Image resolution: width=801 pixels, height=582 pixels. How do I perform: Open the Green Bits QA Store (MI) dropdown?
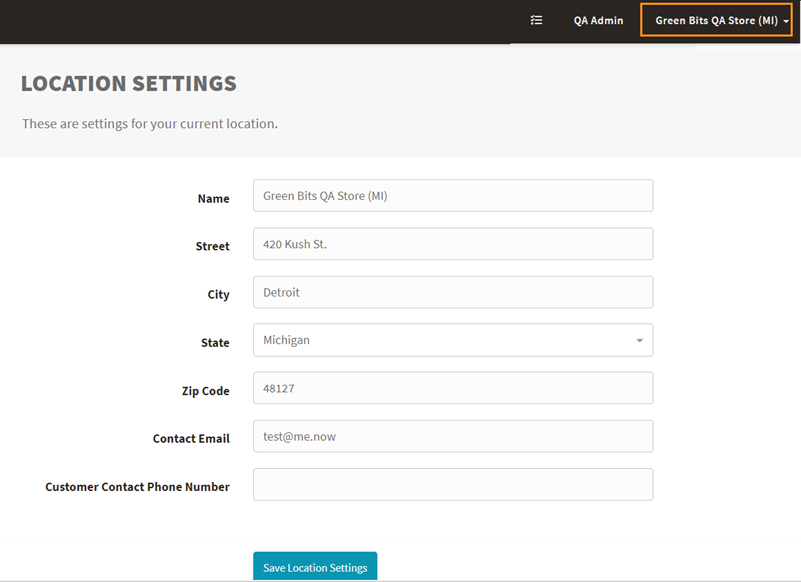pos(716,20)
